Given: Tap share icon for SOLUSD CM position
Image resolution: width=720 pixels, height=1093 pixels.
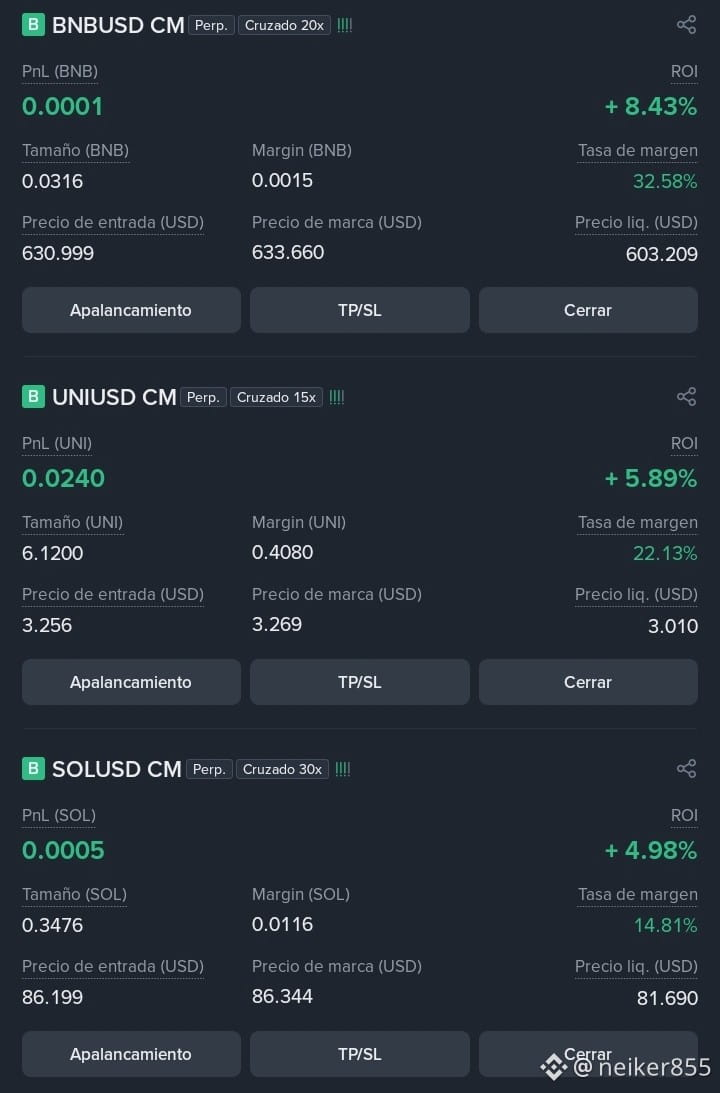Looking at the screenshot, I should click(x=687, y=768).
